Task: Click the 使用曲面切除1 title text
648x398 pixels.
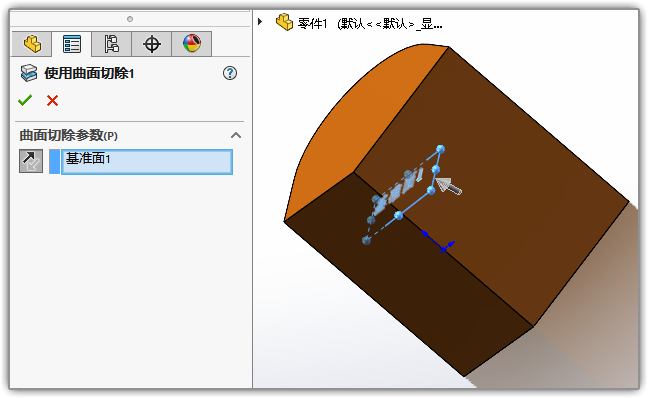Action: pyautogui.click(x=89, y=74)
